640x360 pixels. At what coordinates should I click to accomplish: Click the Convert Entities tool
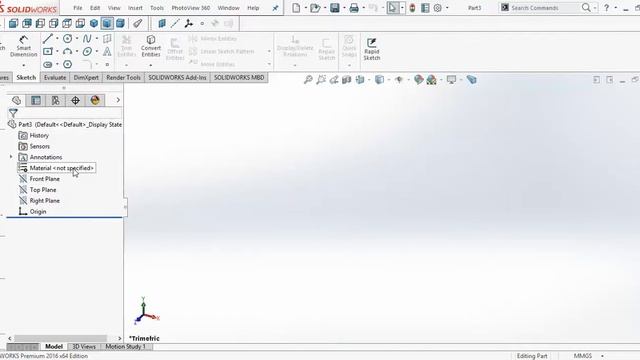pos(151,46)
